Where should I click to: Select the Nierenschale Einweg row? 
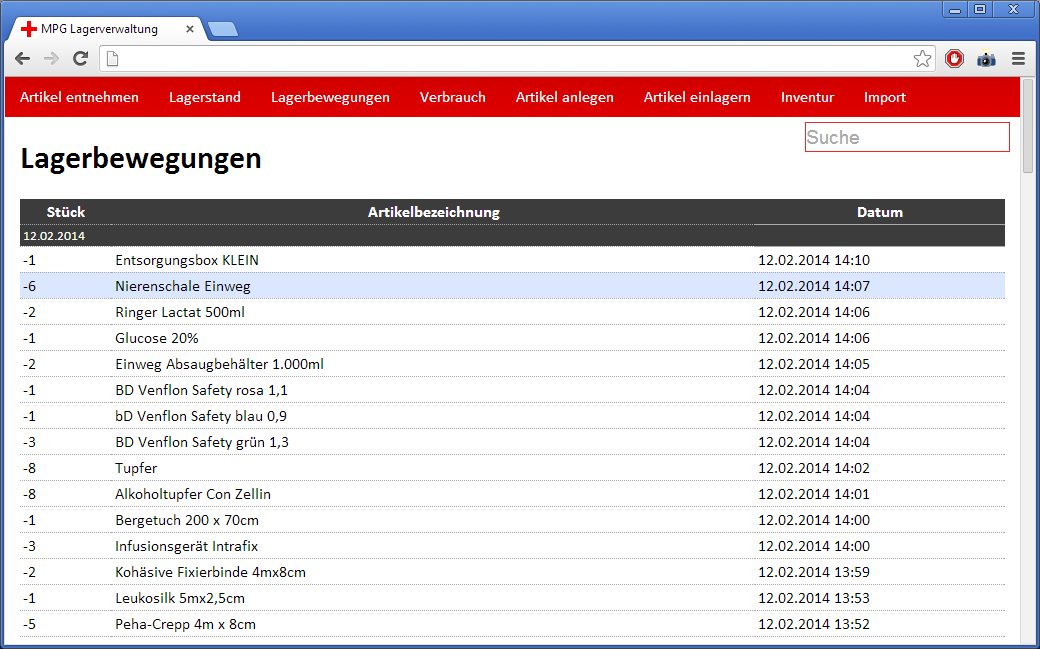click(x=182, y=286)
